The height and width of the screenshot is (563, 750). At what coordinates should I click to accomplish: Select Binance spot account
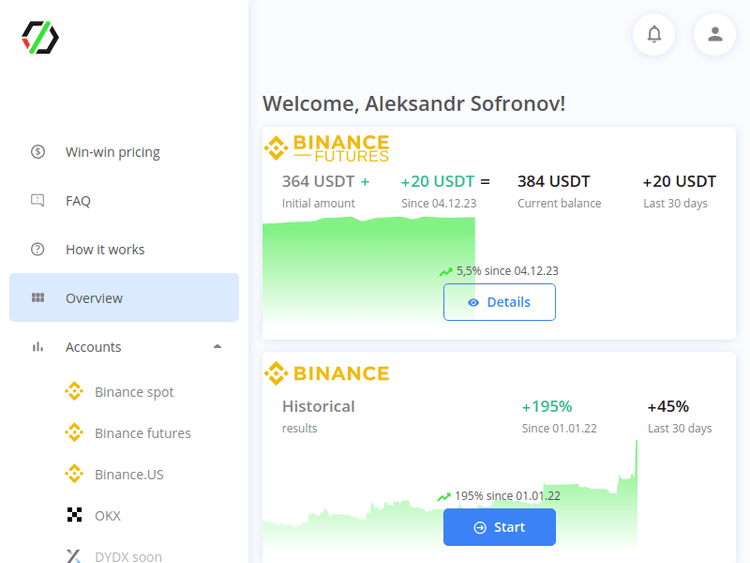click(x=134, y=392)
